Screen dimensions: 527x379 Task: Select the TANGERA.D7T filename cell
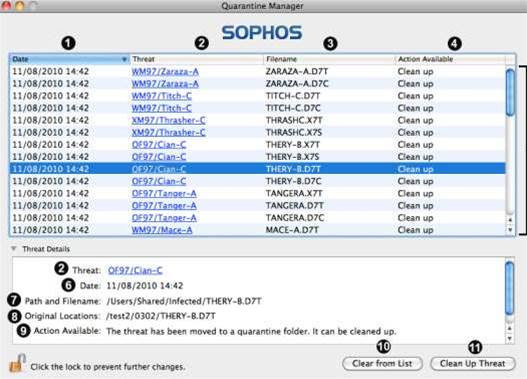[295, 206]
